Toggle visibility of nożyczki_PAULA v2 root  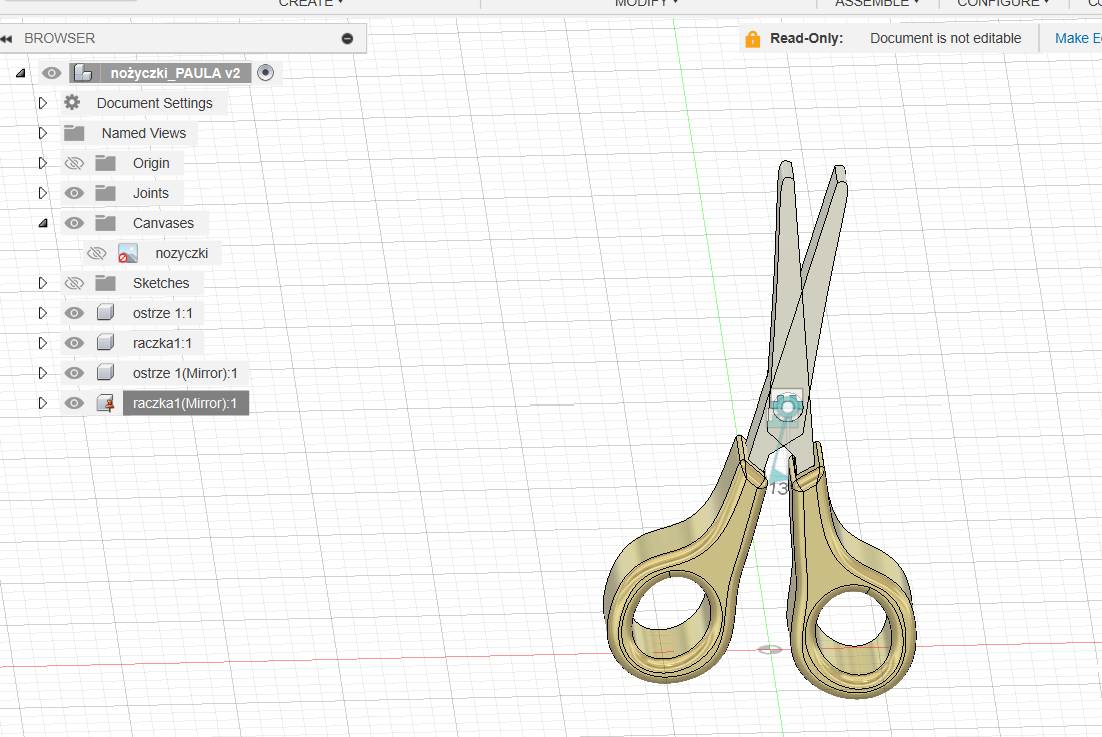[x=51, y=73]
